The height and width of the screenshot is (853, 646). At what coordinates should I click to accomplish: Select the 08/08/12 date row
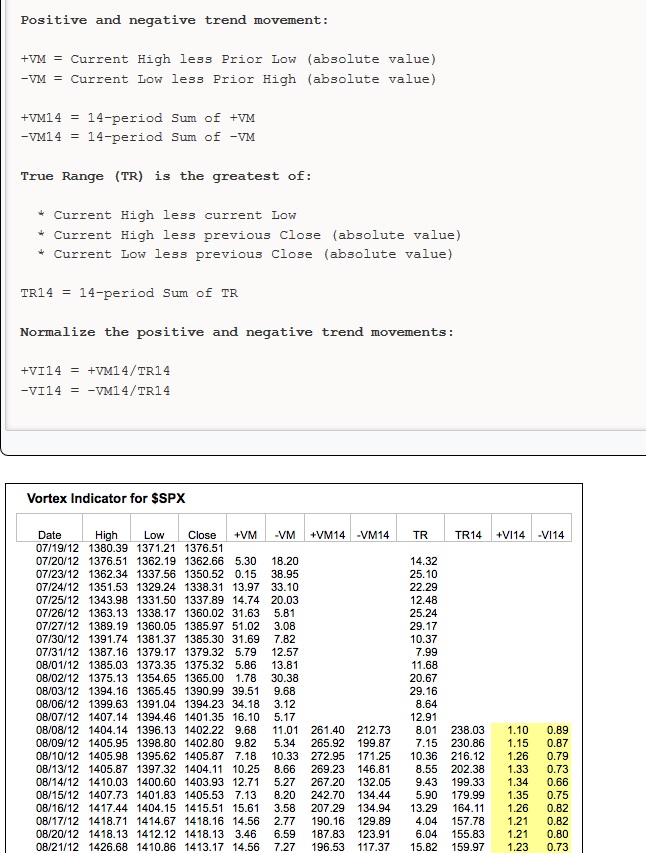click(303, 730)
